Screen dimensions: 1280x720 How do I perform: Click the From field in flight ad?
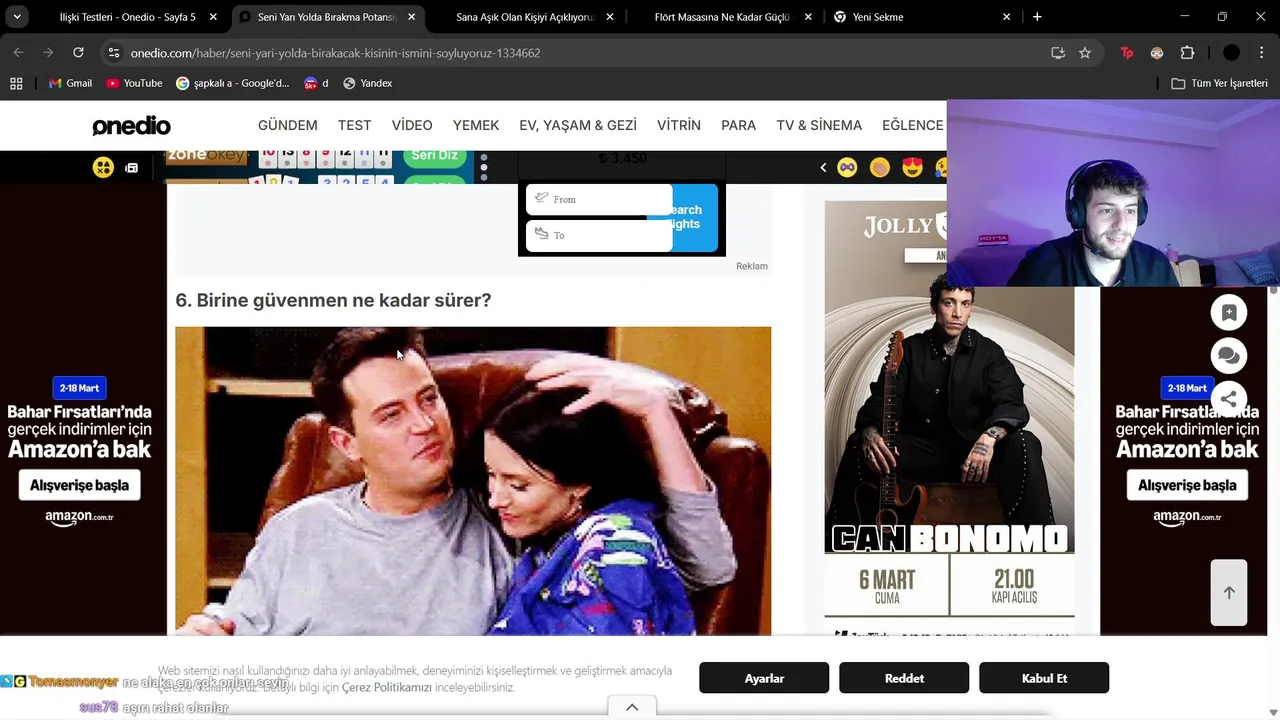pos(599,199)
